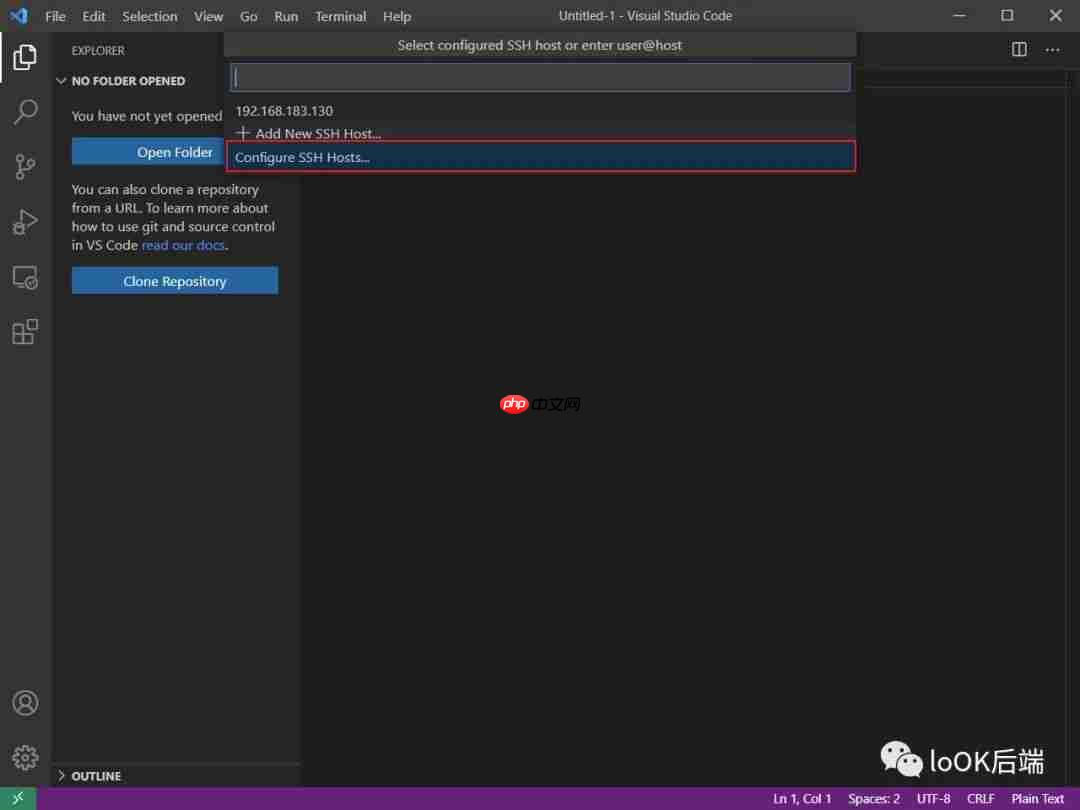Click the green remote indicator in status bar
This screenshot has height=810, width=1080.
point(17,798)
